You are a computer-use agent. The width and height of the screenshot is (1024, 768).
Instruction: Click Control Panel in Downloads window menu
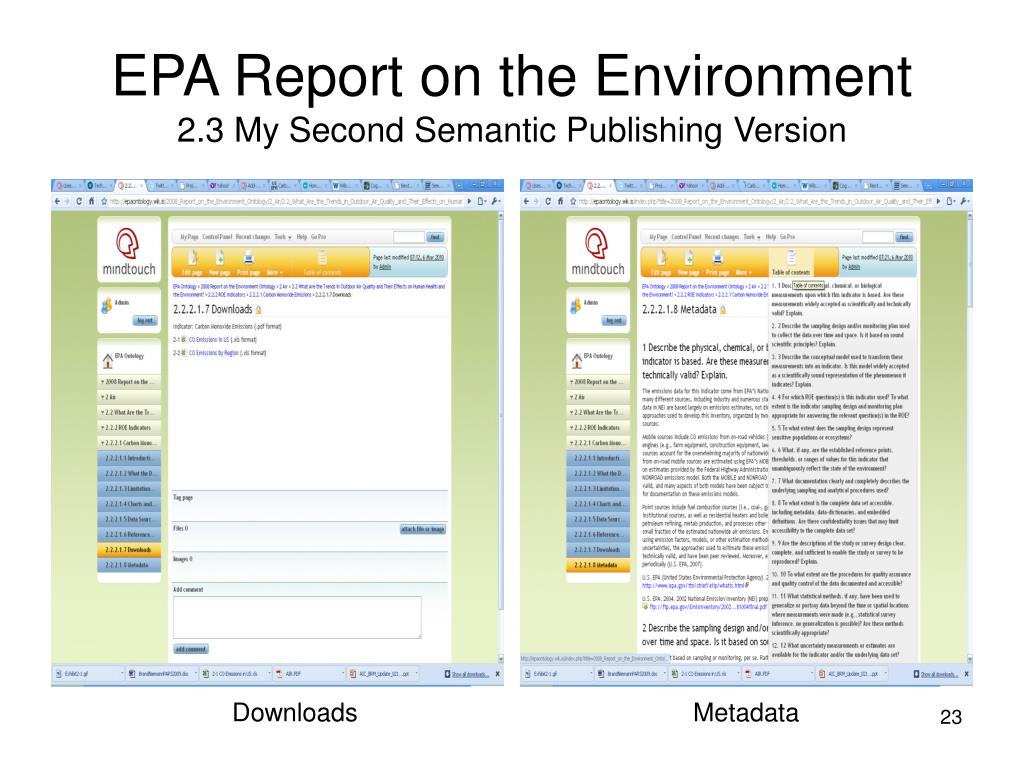(217, 236)
